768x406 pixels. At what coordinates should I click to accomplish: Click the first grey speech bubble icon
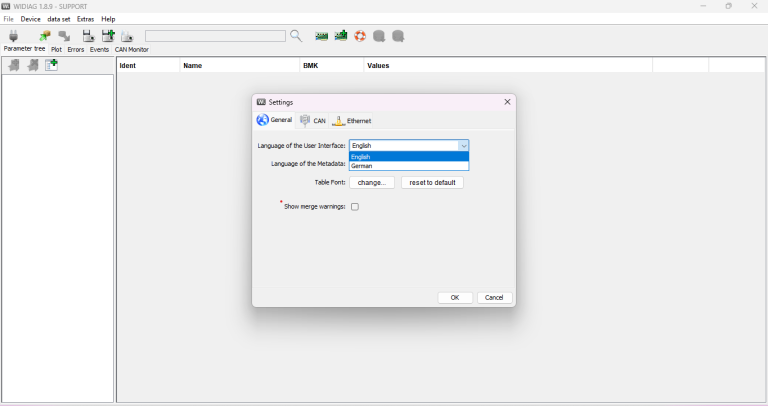click(379, 36)
